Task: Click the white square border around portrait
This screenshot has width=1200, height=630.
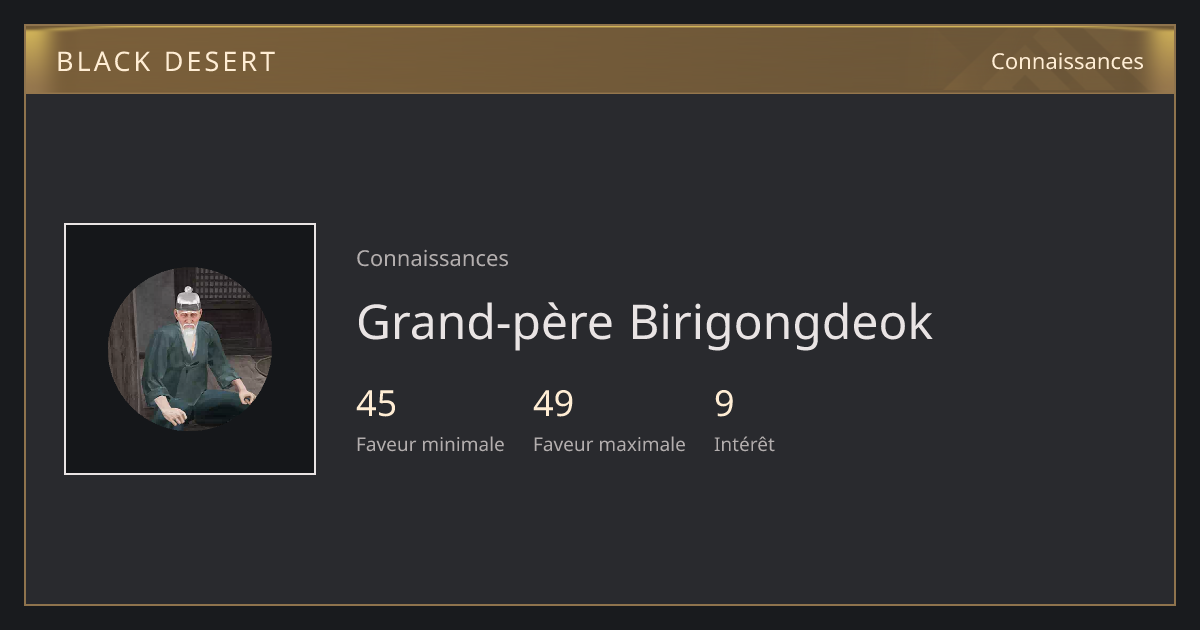Action: pos(190,224)
